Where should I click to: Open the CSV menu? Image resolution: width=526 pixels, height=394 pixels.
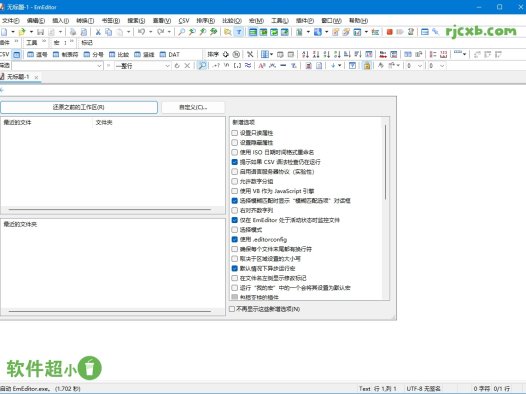(x=183, y=21)
